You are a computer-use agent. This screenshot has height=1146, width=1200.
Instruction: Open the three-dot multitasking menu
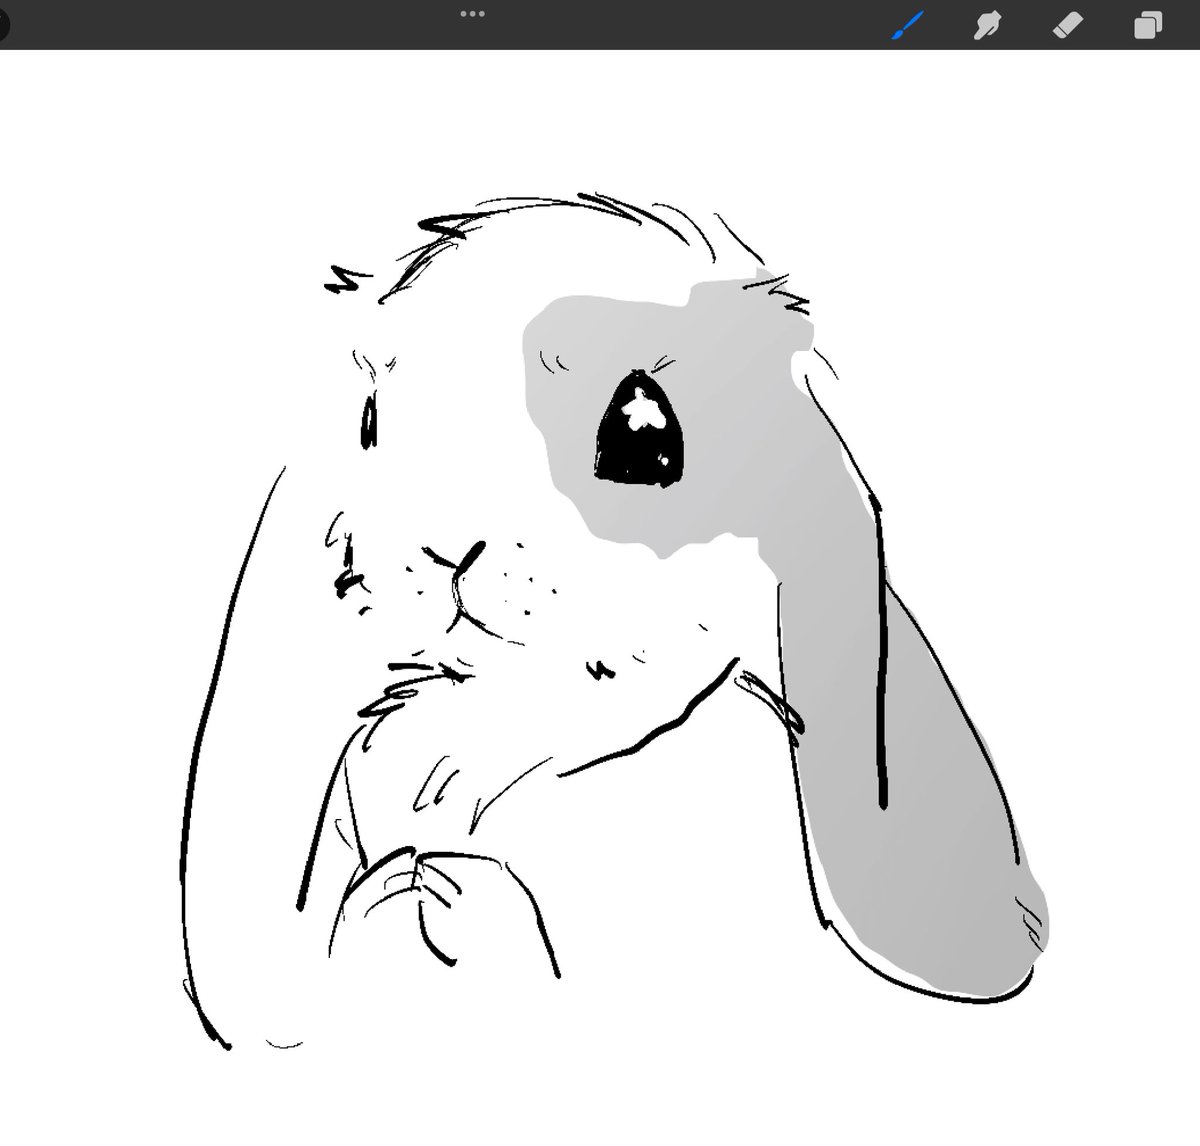point(472,14)
